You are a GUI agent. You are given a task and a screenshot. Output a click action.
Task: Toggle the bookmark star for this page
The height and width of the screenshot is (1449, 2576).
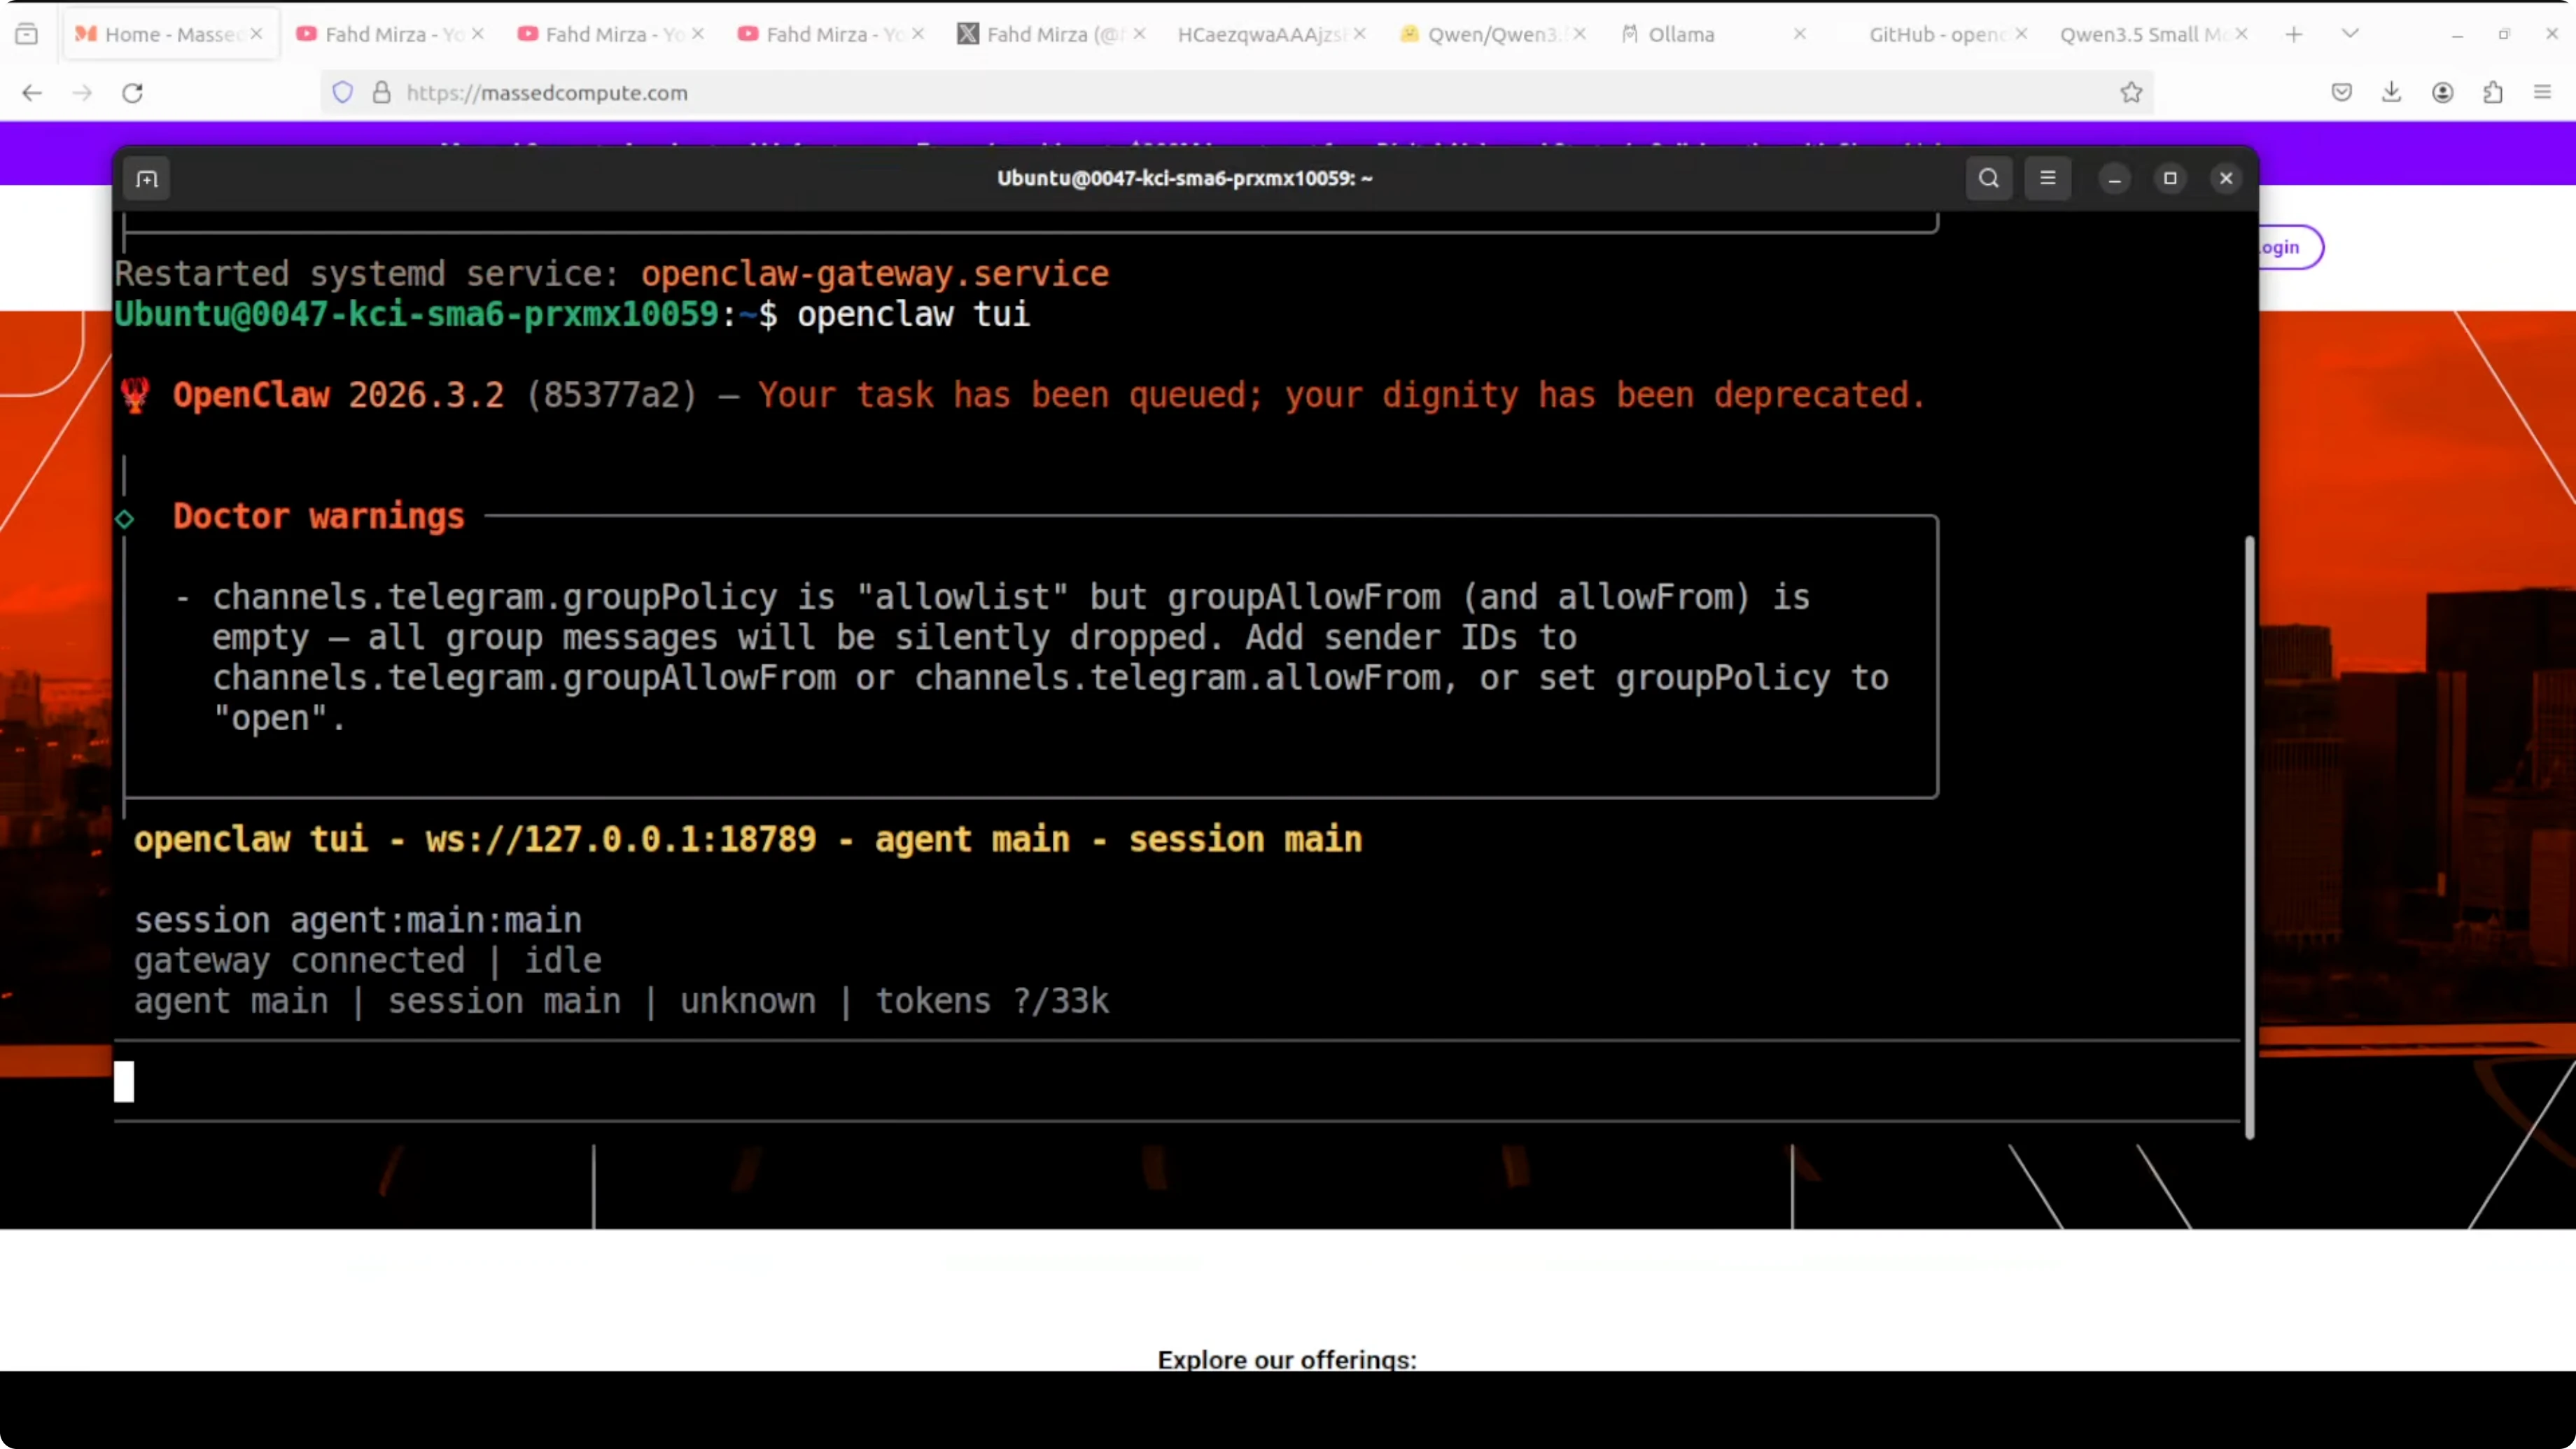tap(2131, 92)
